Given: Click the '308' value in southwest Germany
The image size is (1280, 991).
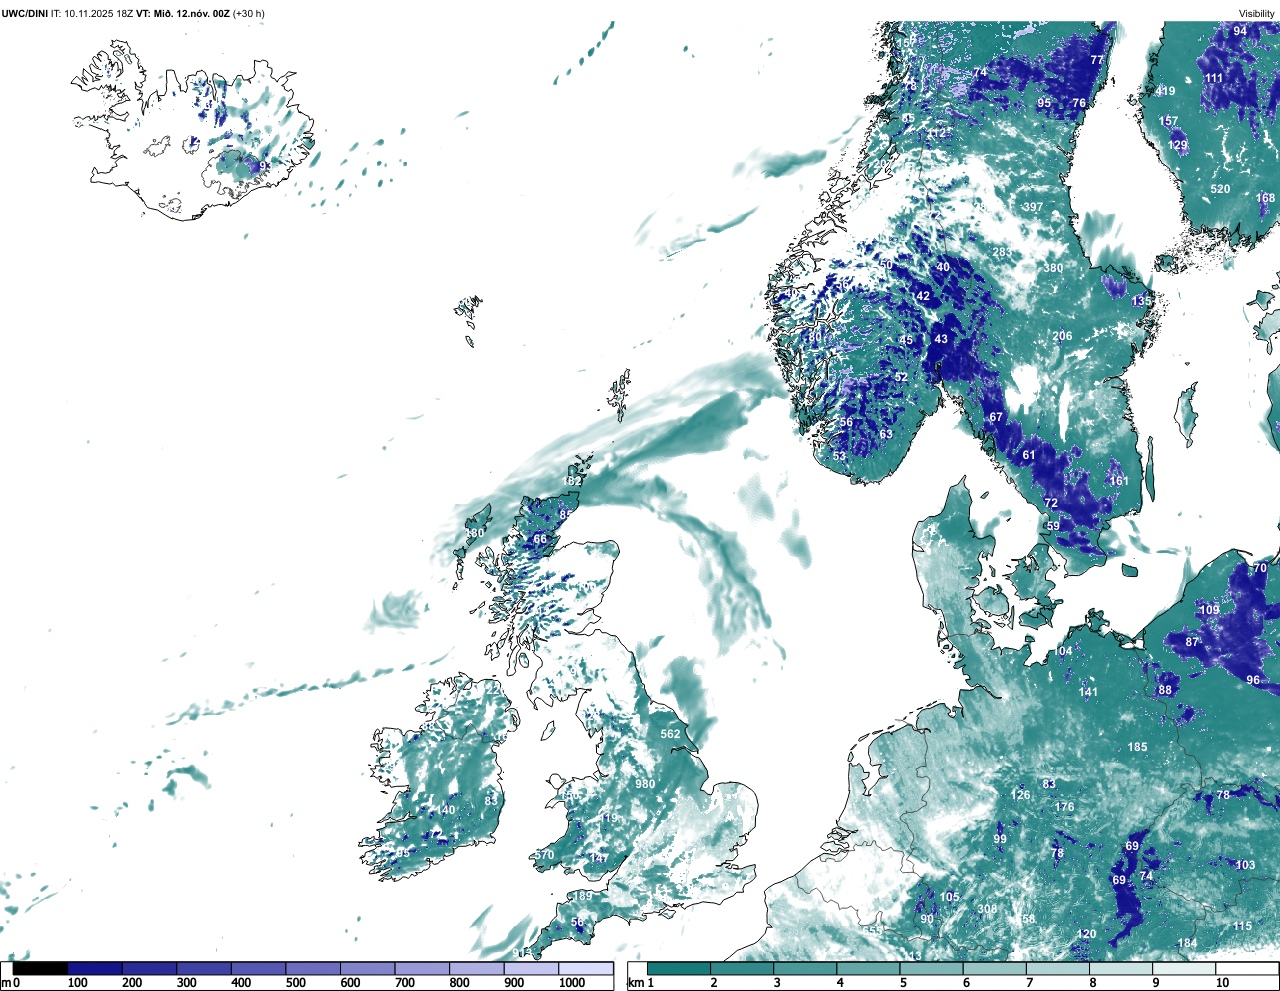Looking at the screenshot, I should click(x=987, y=909).
